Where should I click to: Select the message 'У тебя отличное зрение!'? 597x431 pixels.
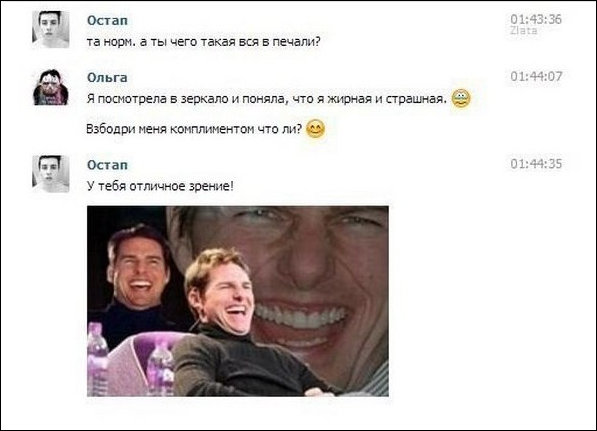tap(160, 187)
